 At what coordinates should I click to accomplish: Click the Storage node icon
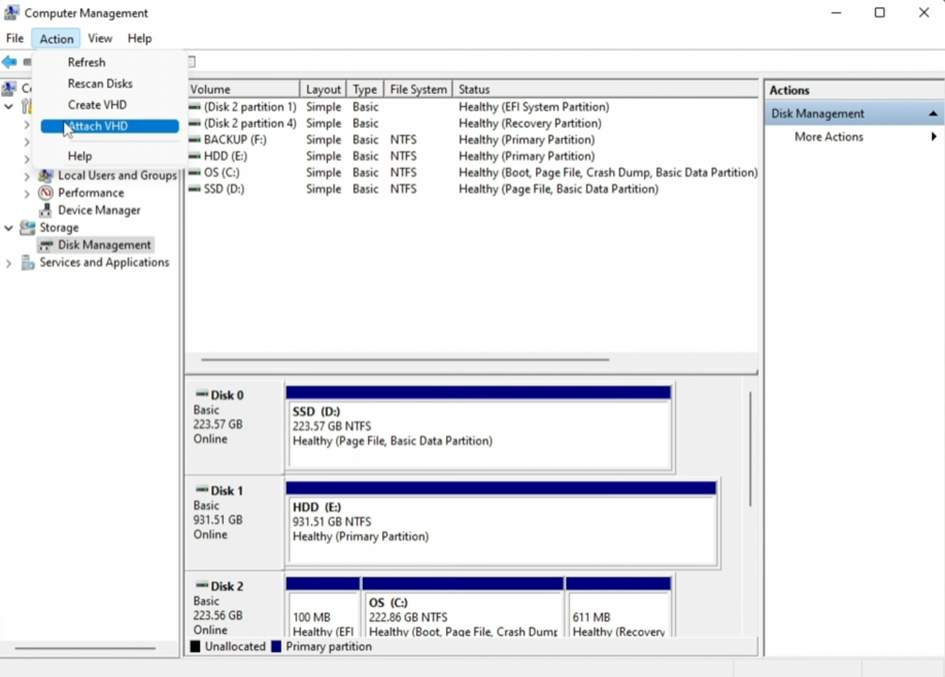28,228
